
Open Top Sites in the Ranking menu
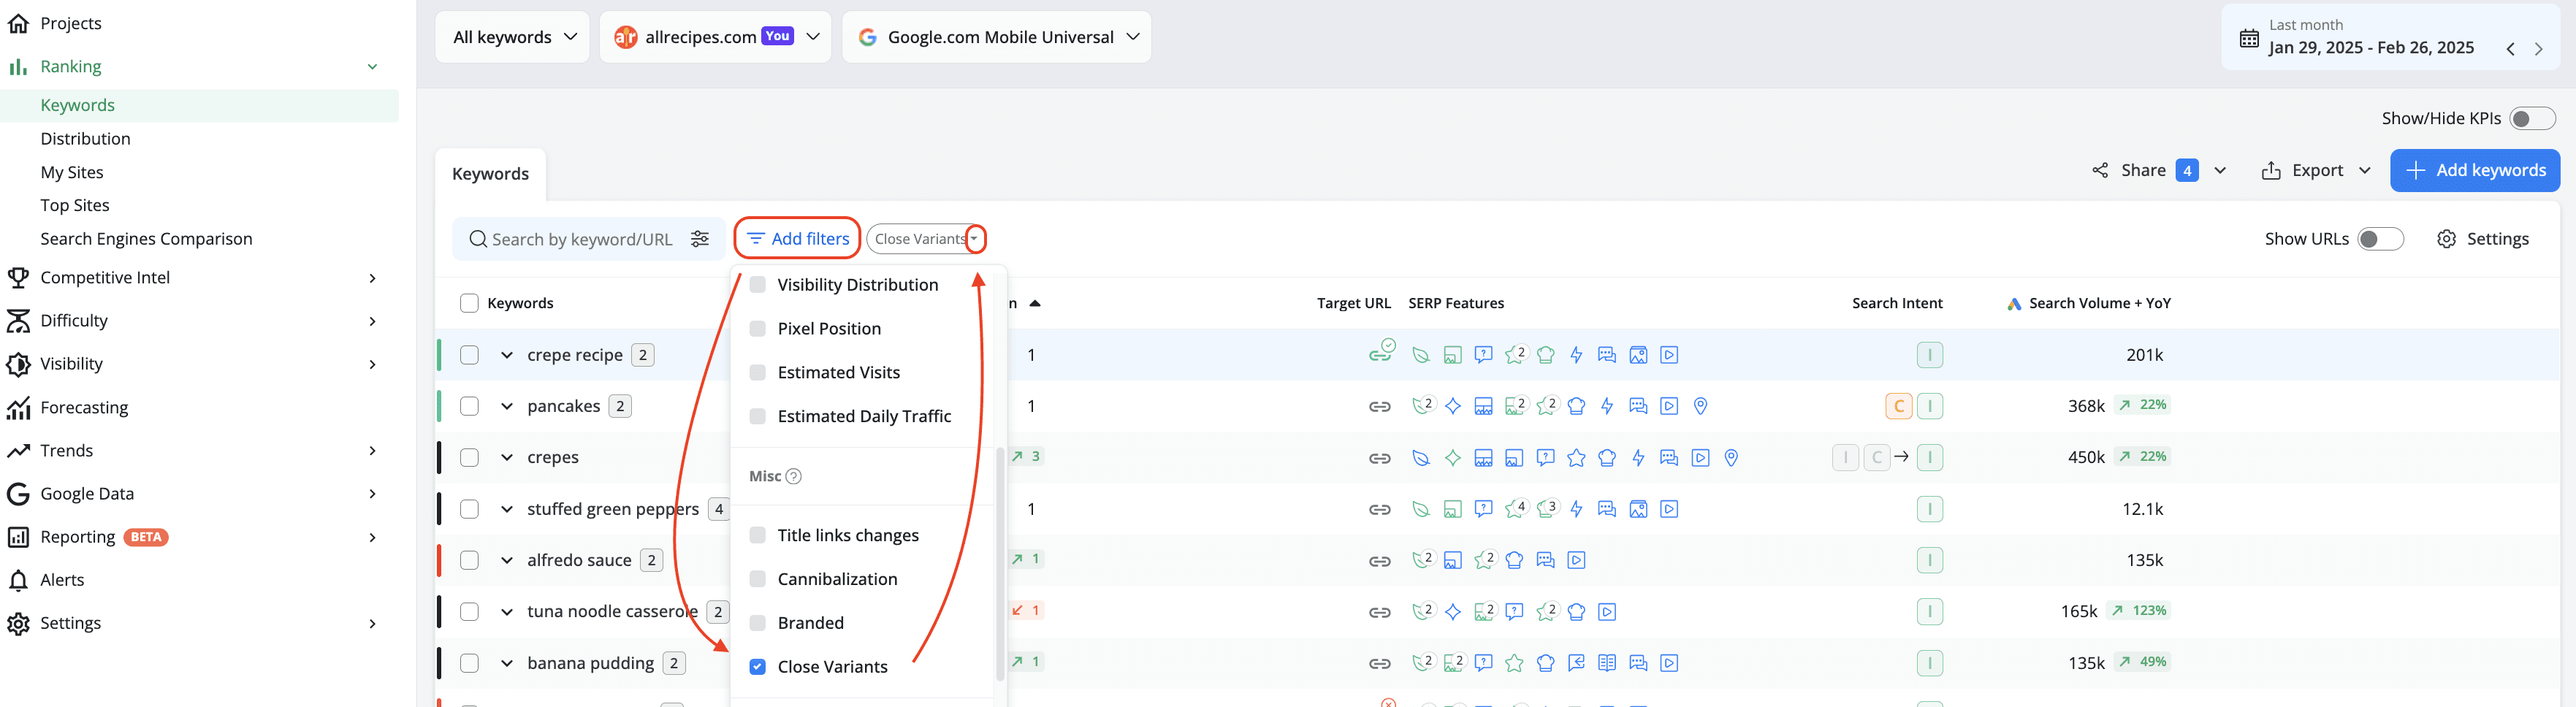75,205
